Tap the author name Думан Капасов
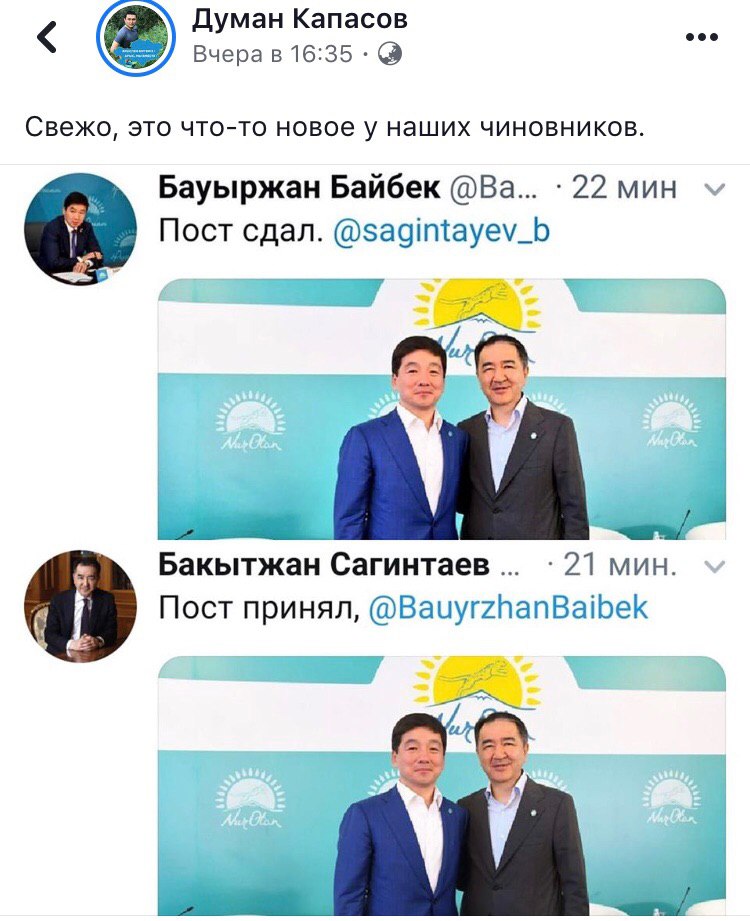Screen dimensions: 750x921 (x=300, y=19)
